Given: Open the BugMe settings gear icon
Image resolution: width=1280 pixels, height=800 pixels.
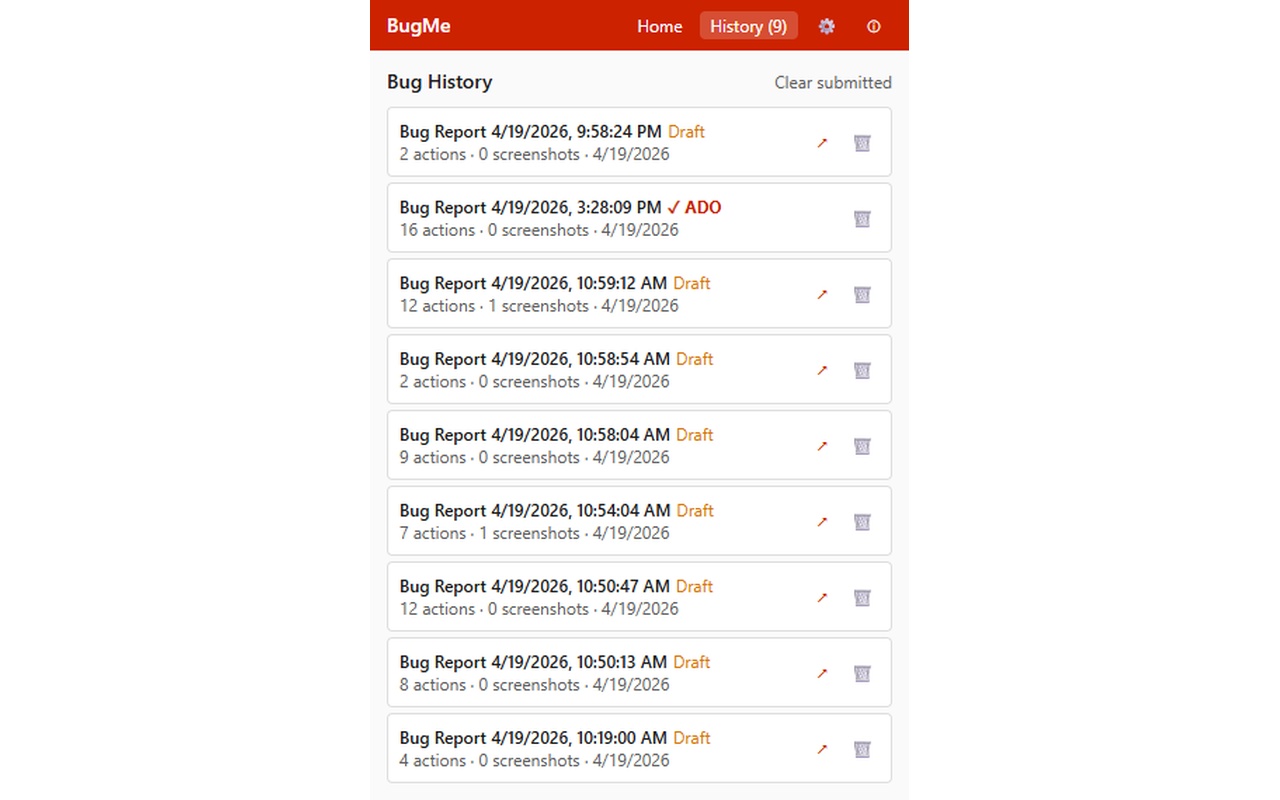Looking at the screenshot, I should click(826, 26).
